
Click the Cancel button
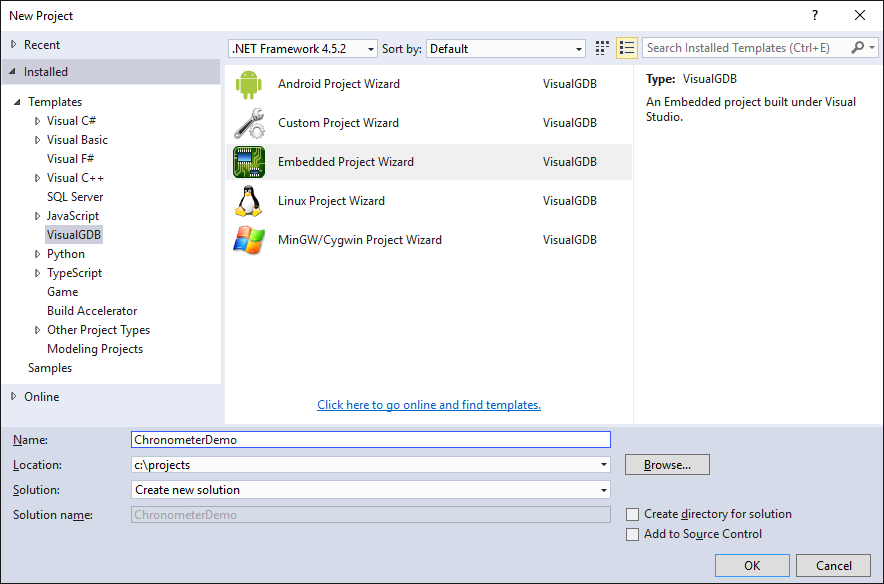tap(833, 565)
